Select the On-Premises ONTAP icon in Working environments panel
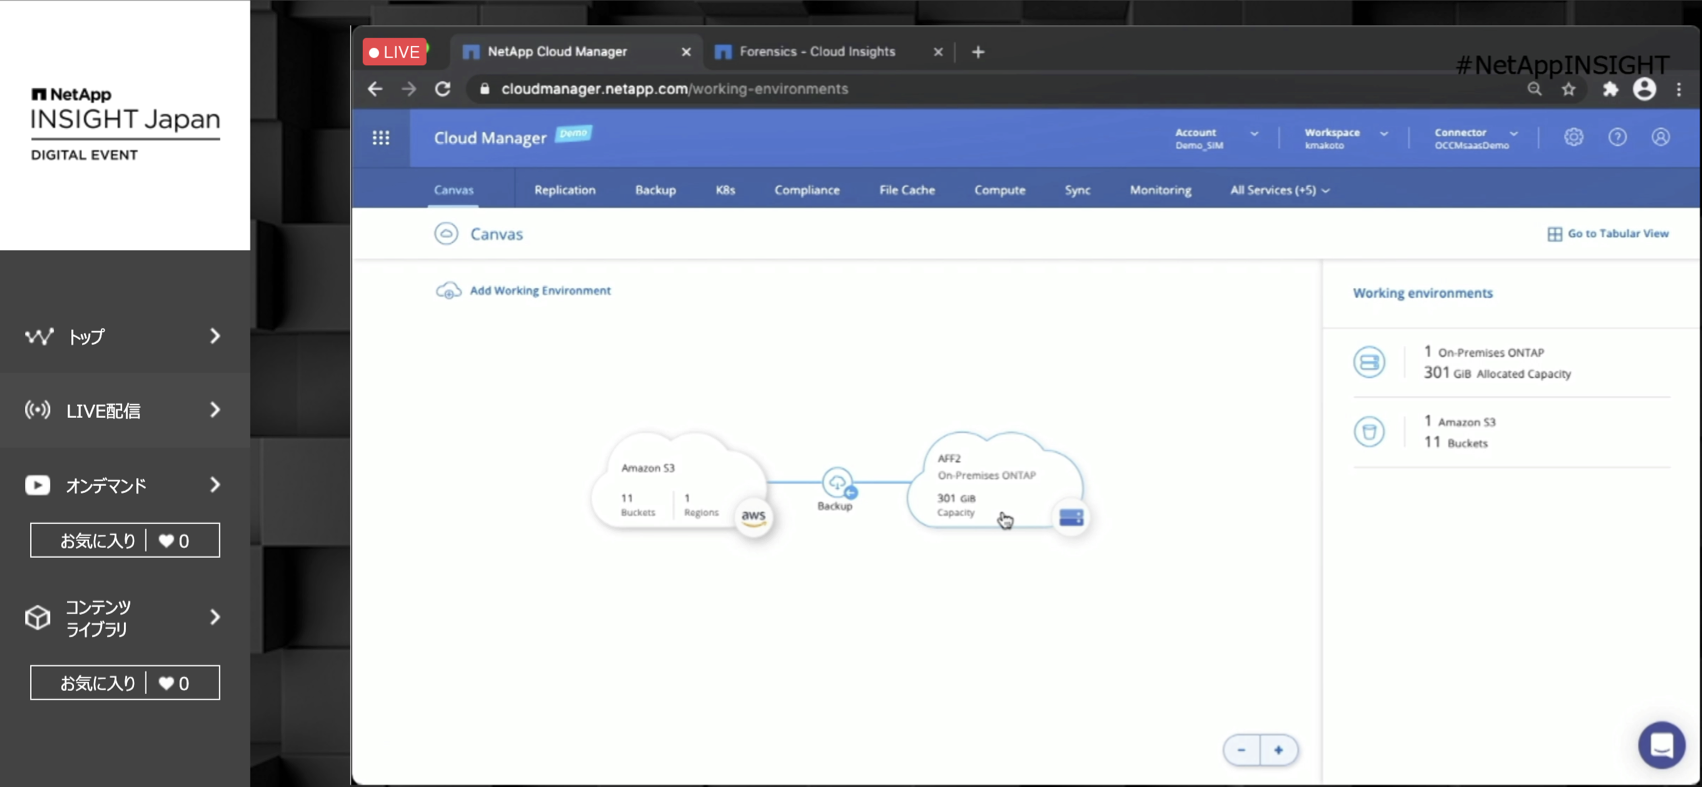This screenshot has height=787, width=1702. click(x=1369, y=362)
